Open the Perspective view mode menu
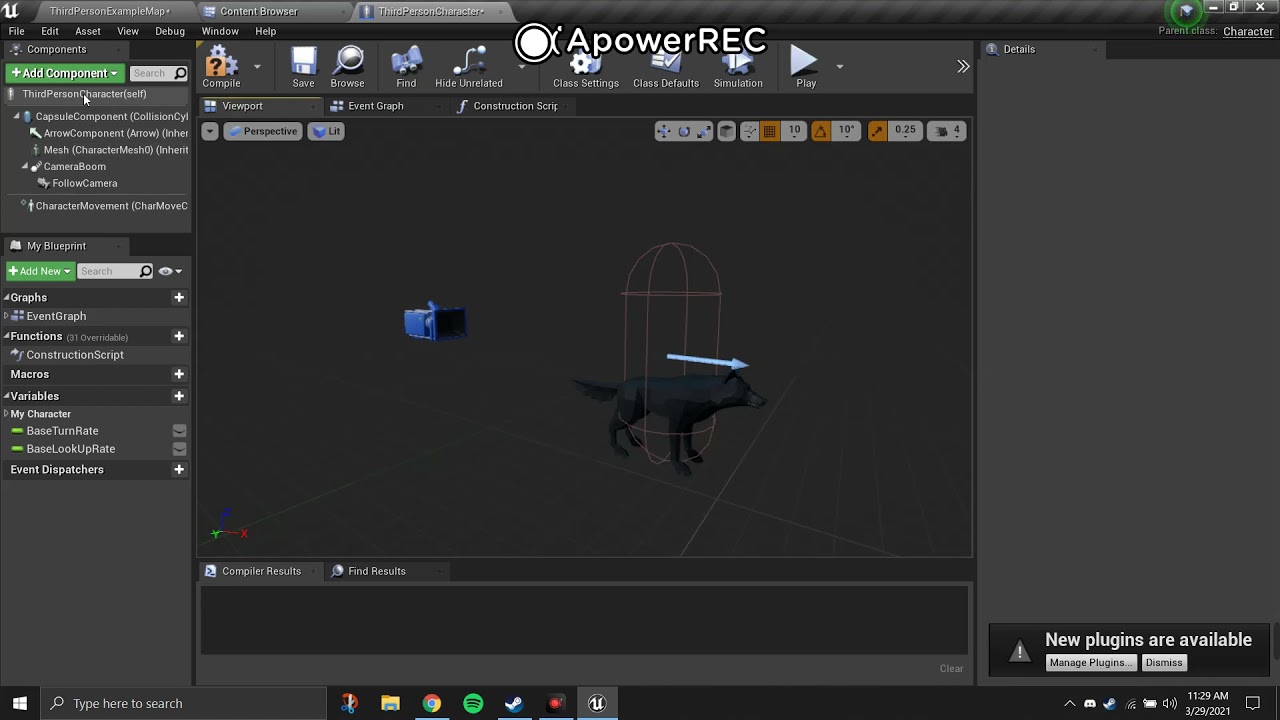The width and height of the screenshot is (1280, 720). point(262,131)
